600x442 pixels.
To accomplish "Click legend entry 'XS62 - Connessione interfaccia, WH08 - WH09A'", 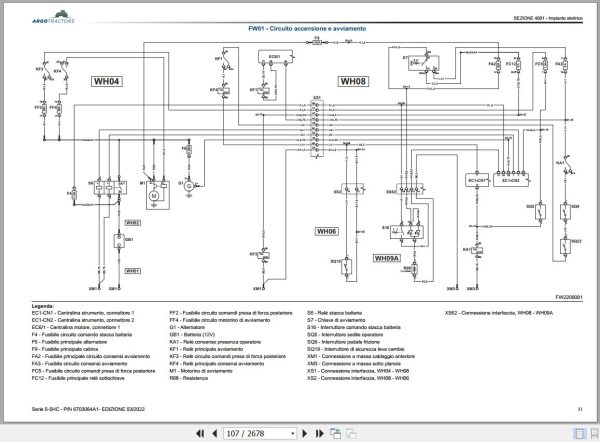I will [499, 313].
